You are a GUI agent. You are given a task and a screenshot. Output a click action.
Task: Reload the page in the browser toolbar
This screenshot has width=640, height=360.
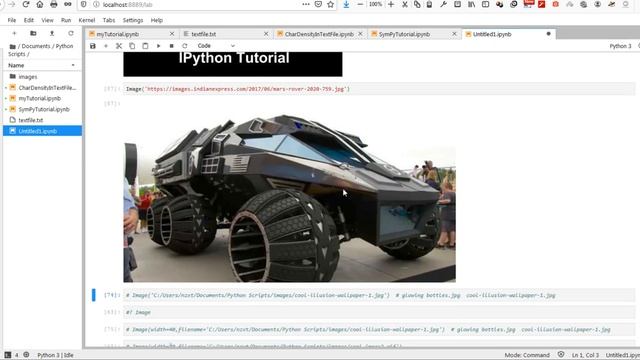[26, 4]
